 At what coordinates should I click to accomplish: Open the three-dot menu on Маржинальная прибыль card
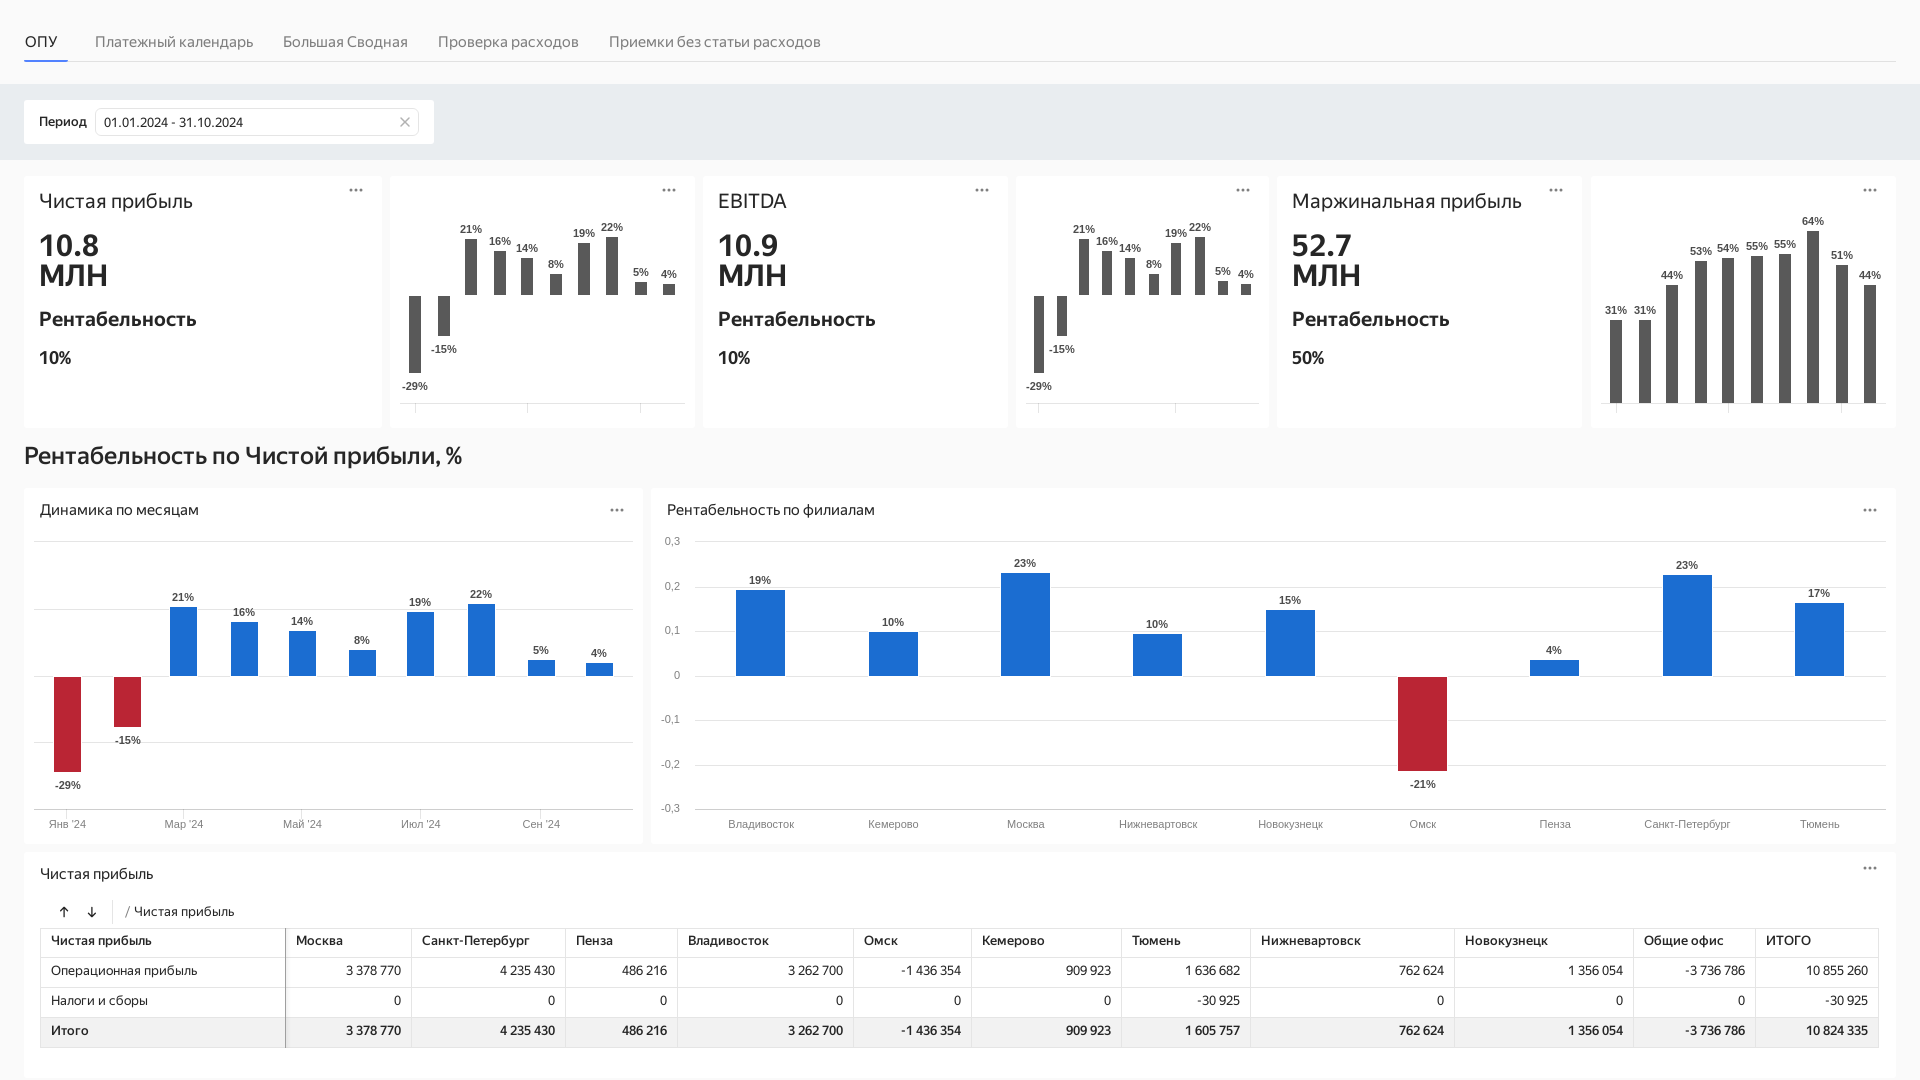(x=1556, y=190)
